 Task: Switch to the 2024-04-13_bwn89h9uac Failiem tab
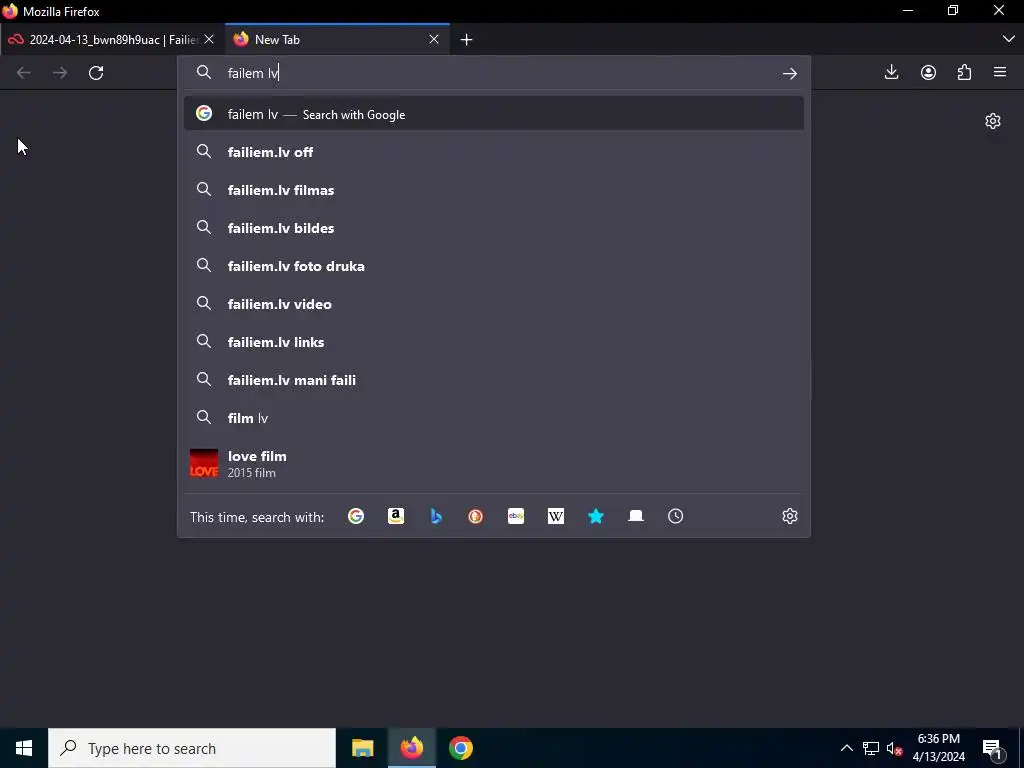110,39
